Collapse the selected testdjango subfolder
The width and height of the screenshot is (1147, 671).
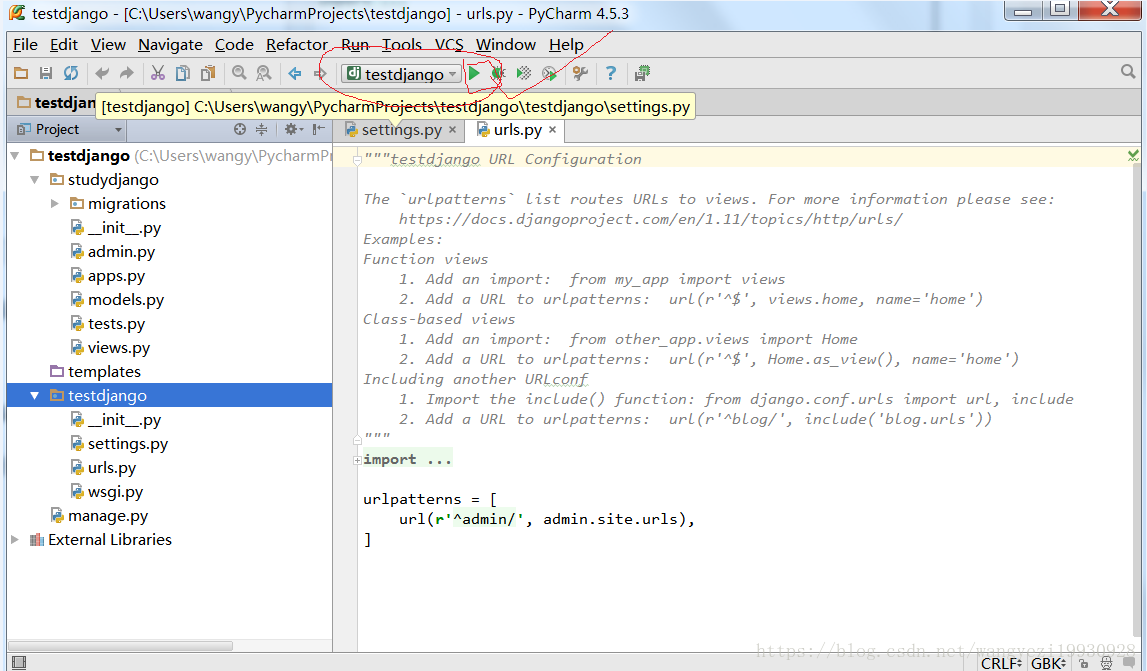click(34, 396)
